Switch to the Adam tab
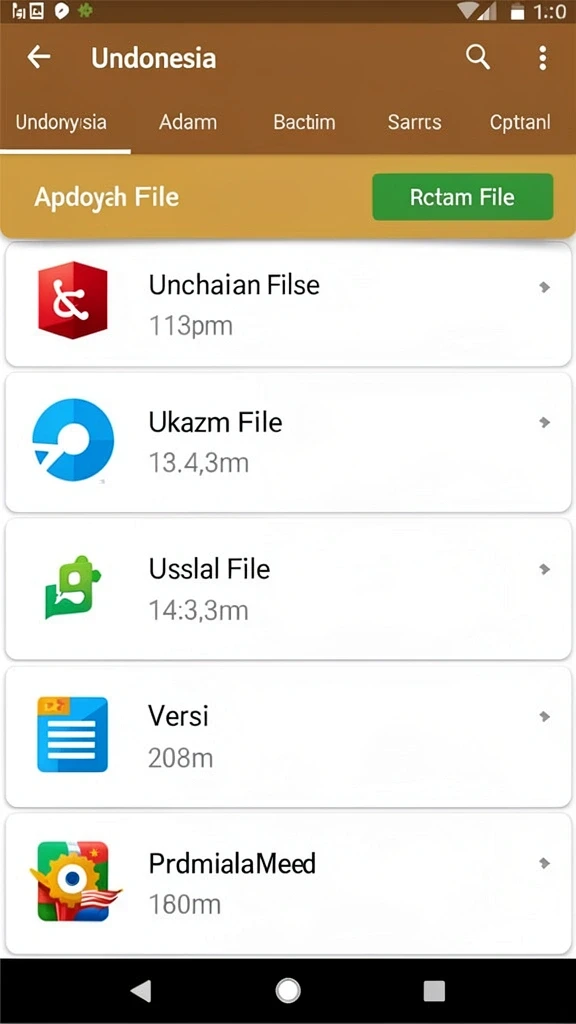 [x=188, y=122]
